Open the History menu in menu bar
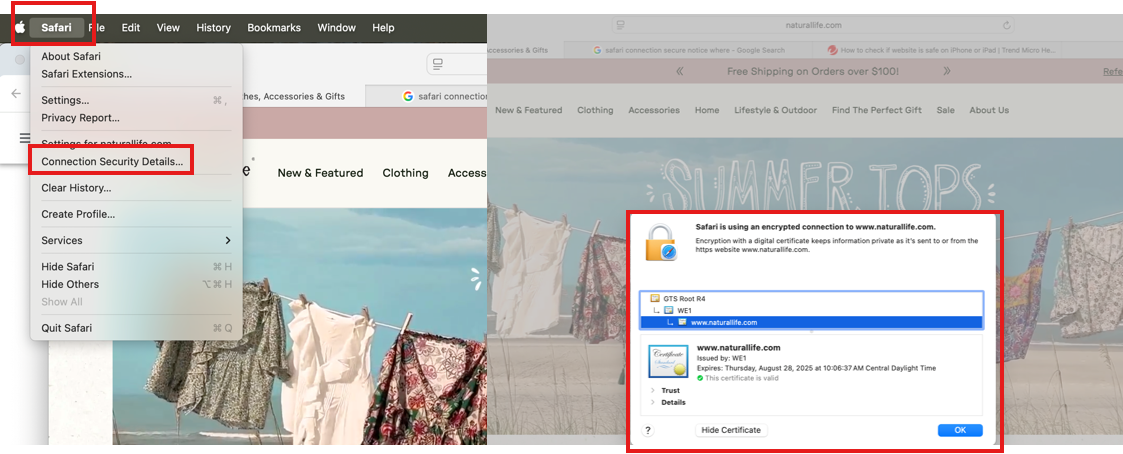Image resolution: width=1123 pixels, height=454 pixels. point(213,28)
